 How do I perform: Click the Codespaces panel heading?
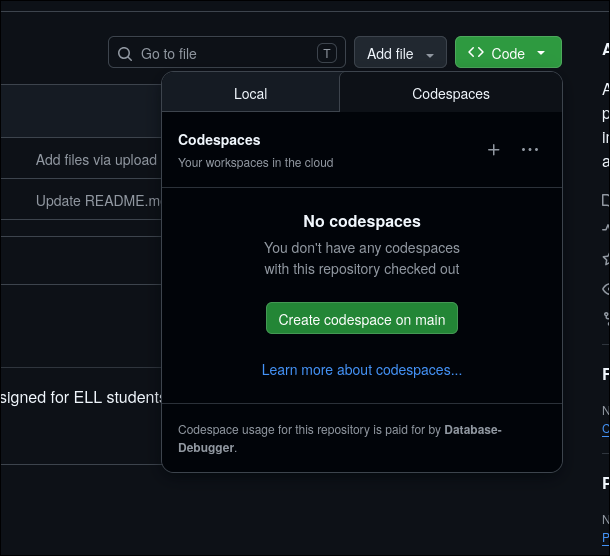219,140
